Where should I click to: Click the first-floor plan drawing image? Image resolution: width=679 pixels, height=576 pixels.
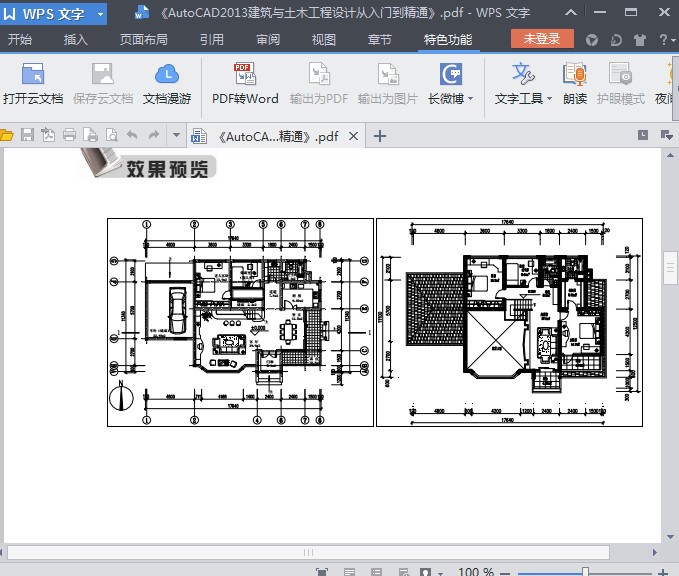[240, 322]
